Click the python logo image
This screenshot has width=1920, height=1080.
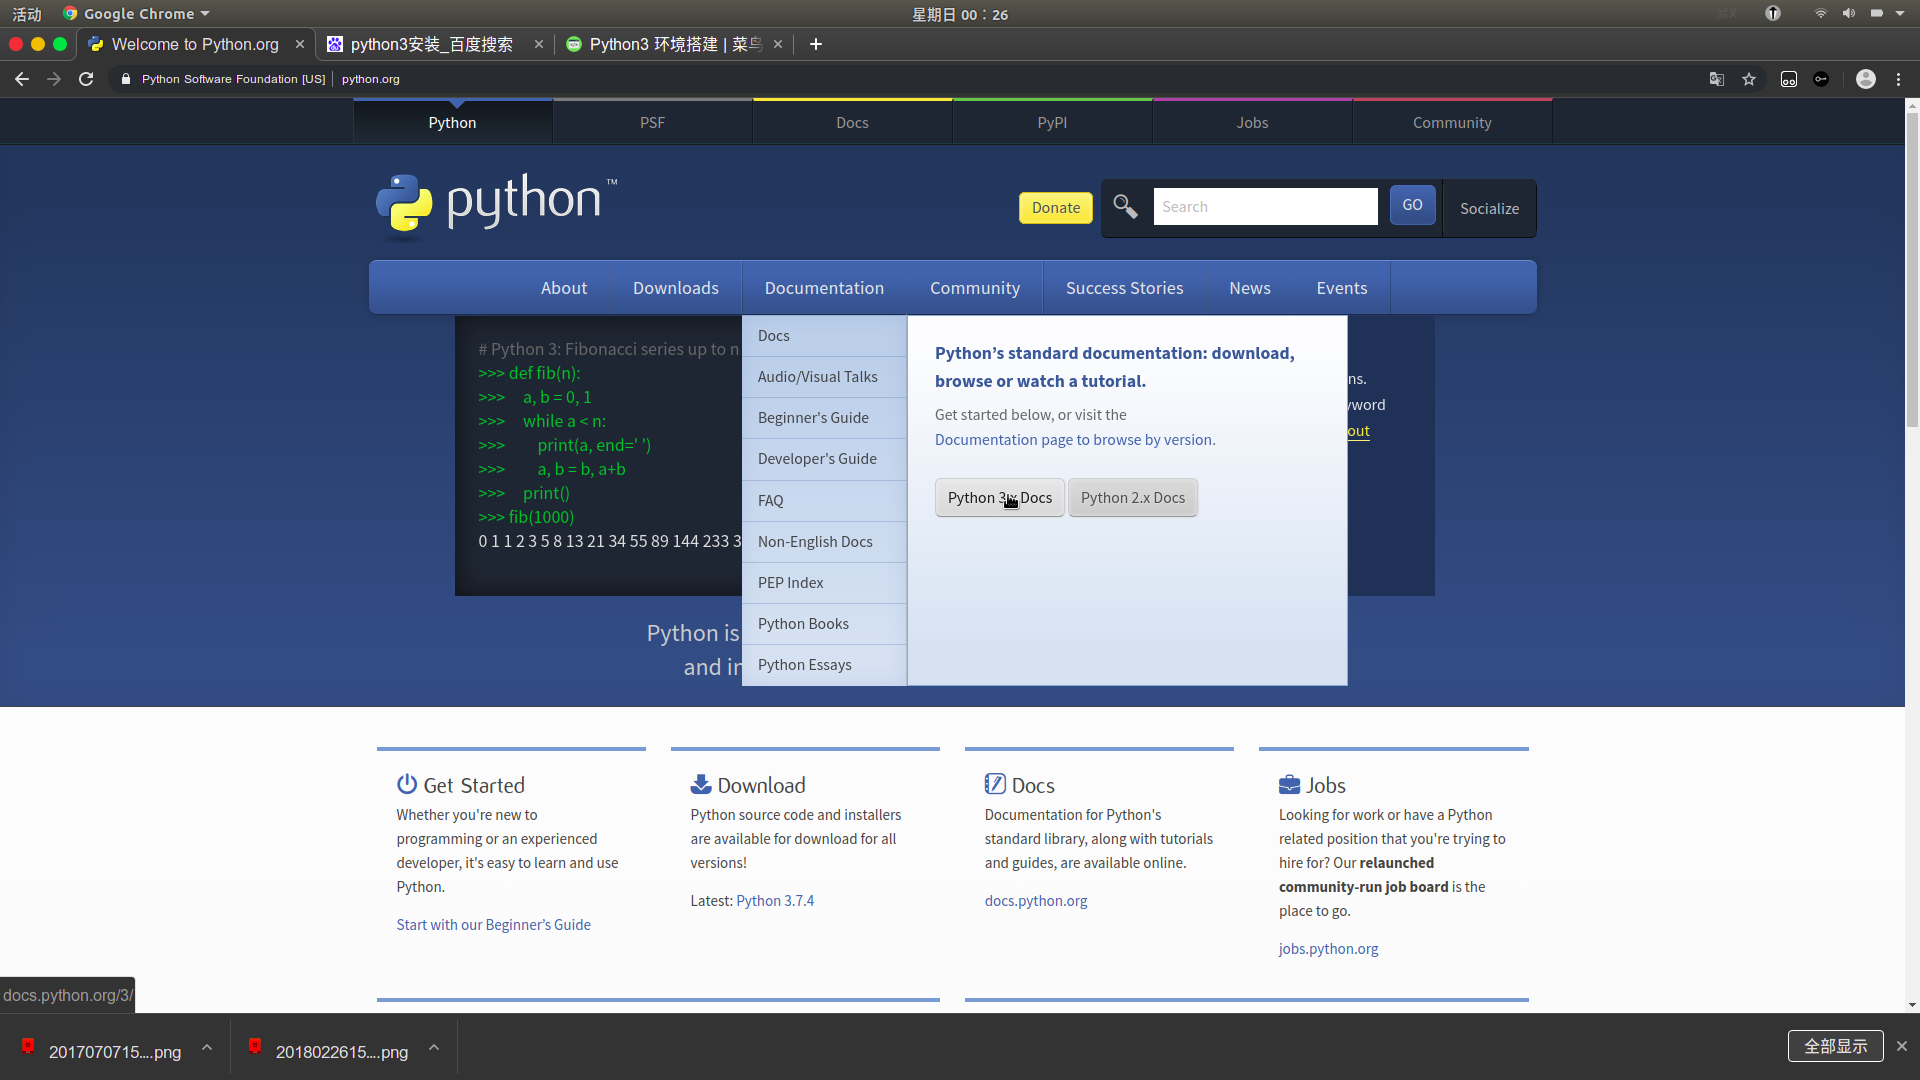[496, 205]
